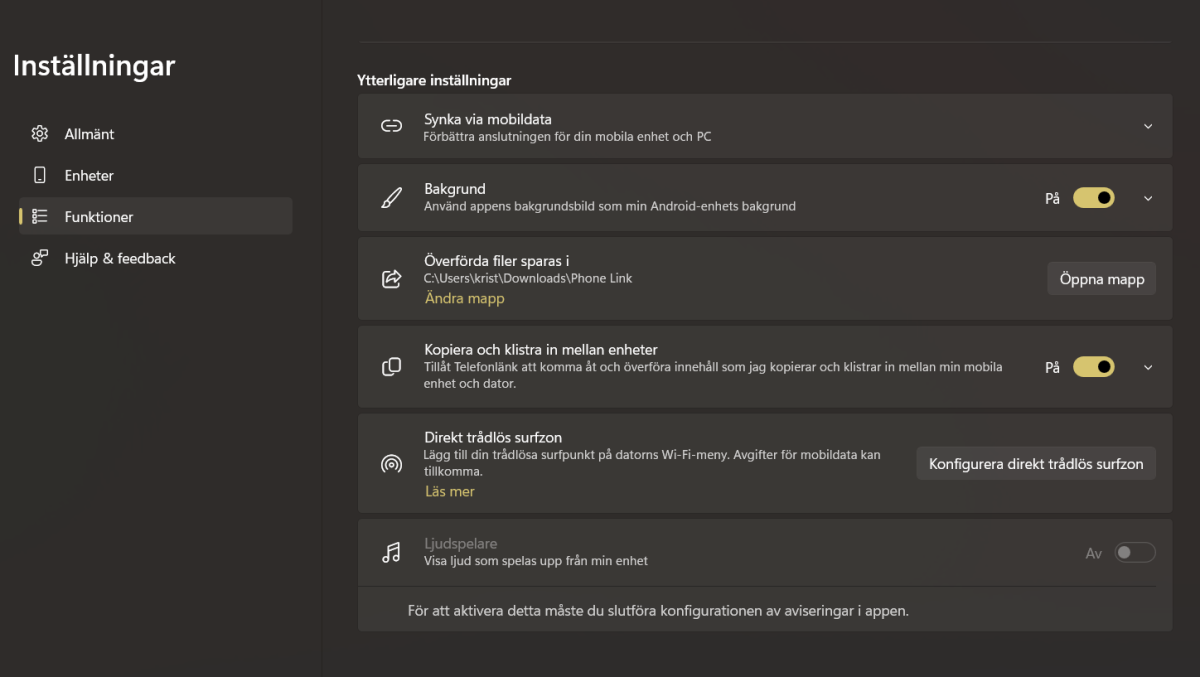Click the Överförda filer share icon

point(391,278)
